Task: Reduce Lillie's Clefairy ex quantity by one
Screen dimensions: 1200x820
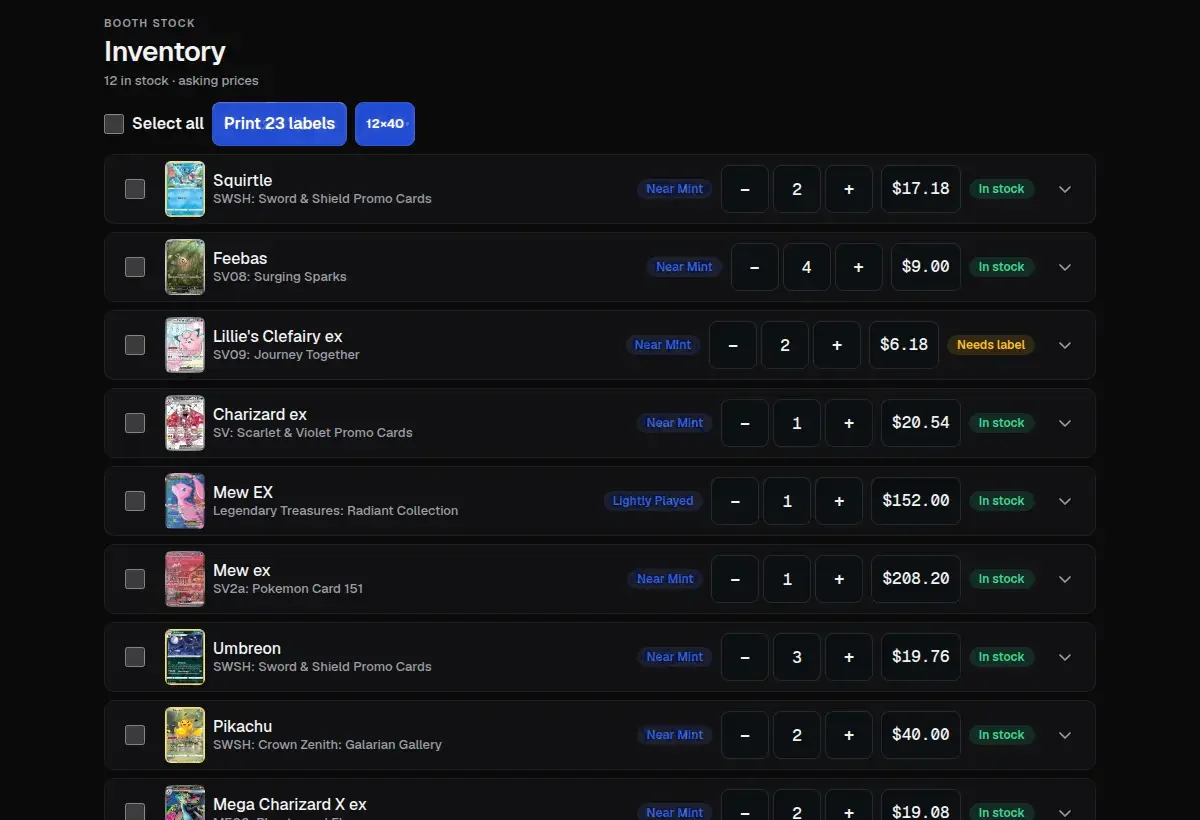Action: (733, 345)
